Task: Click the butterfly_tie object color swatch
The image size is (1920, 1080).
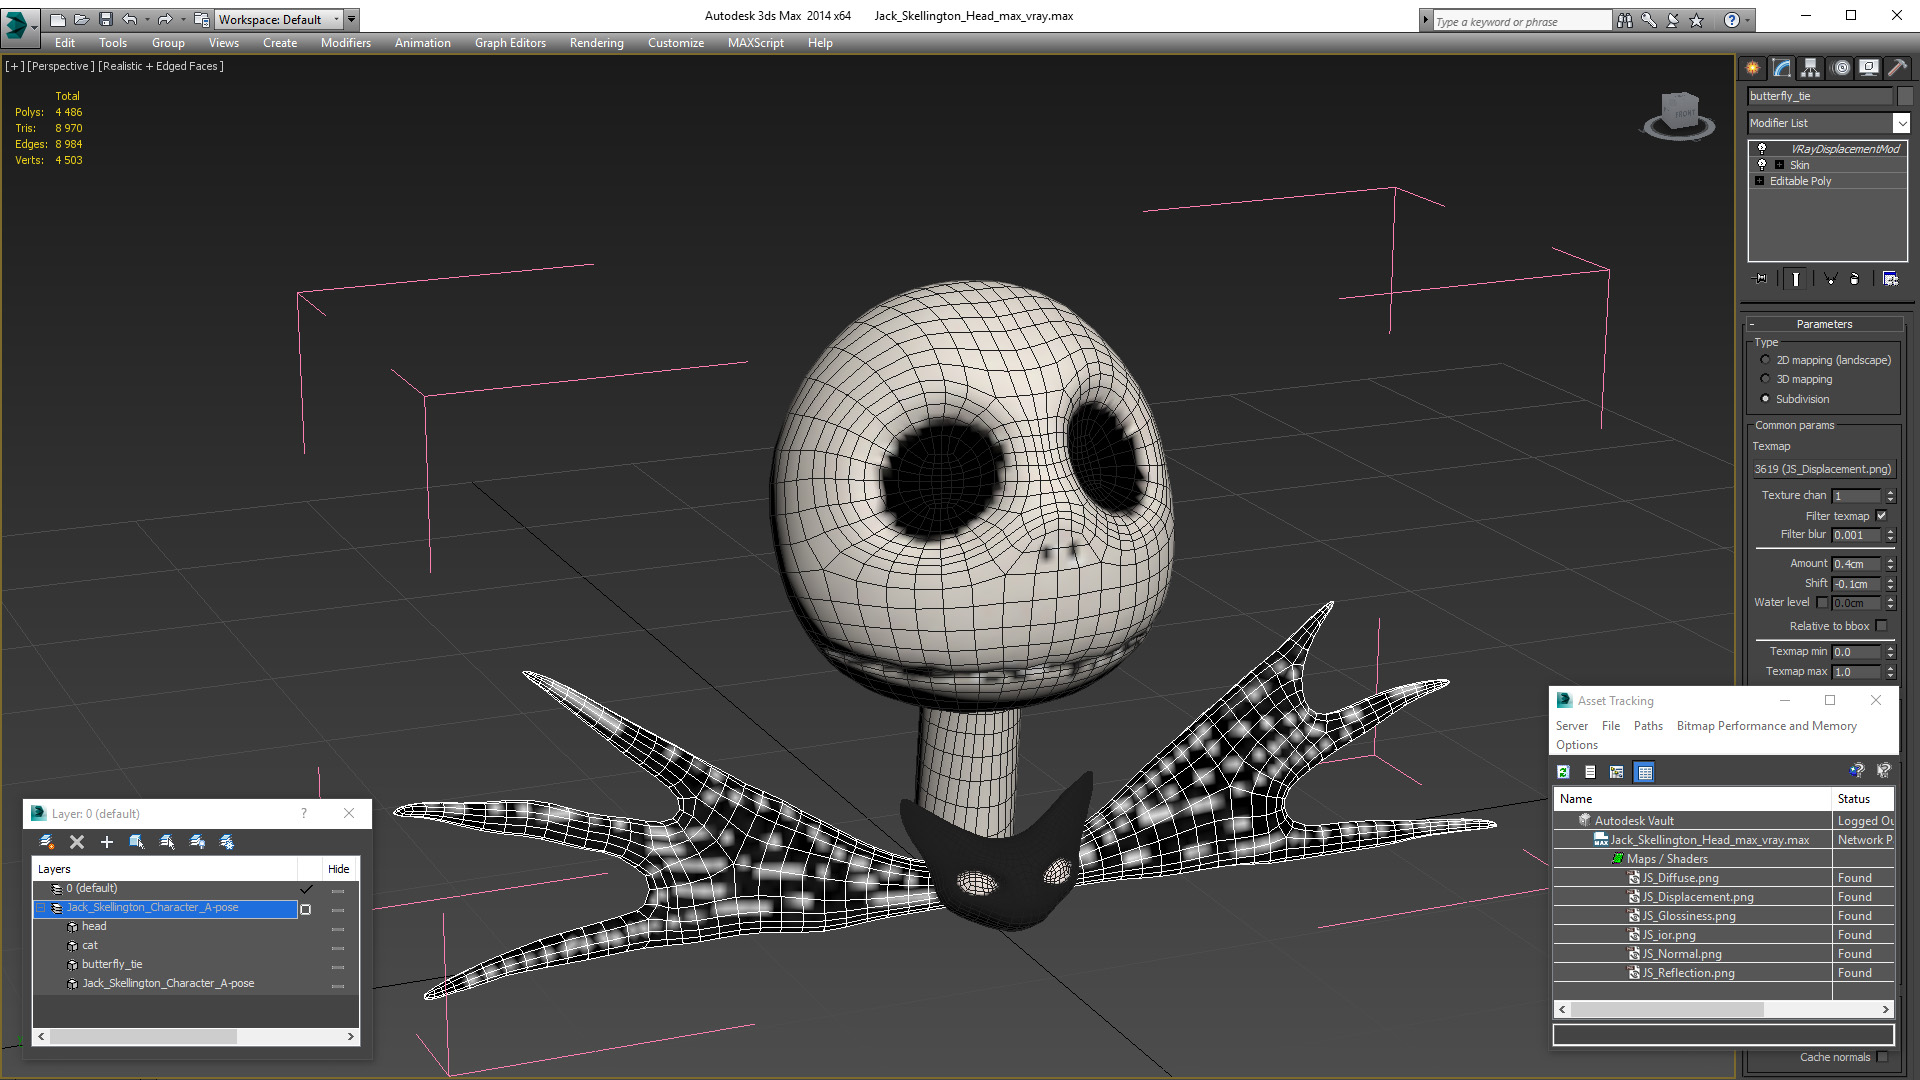Action: point(1905,96)
